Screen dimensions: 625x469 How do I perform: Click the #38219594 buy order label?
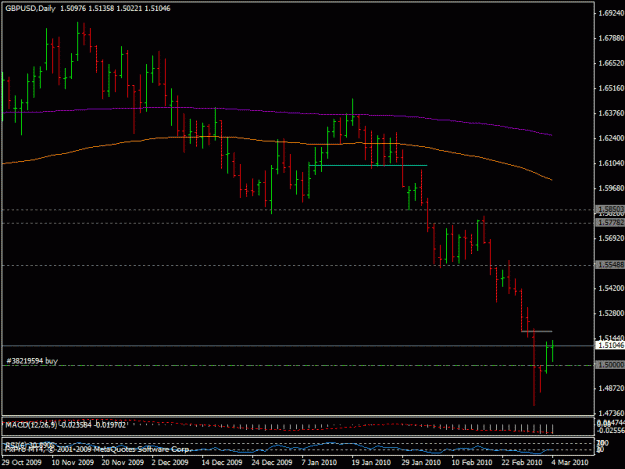(x=32, y=361)
